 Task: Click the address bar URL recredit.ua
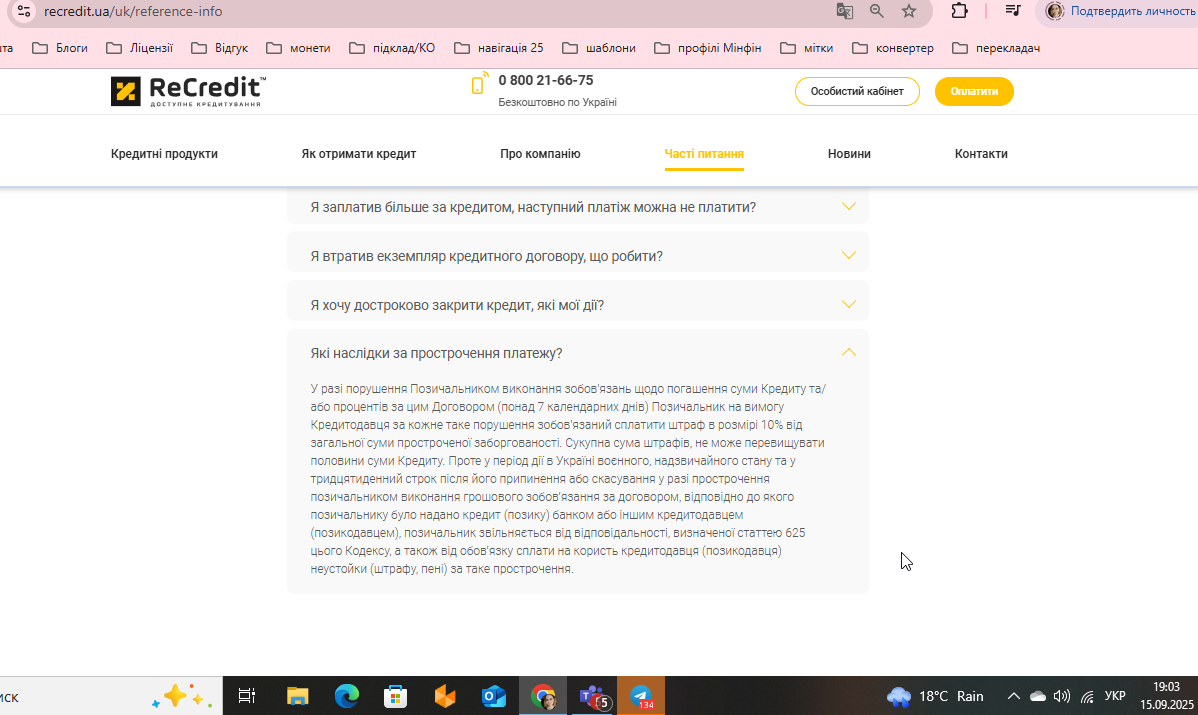[x=133, y=11]
